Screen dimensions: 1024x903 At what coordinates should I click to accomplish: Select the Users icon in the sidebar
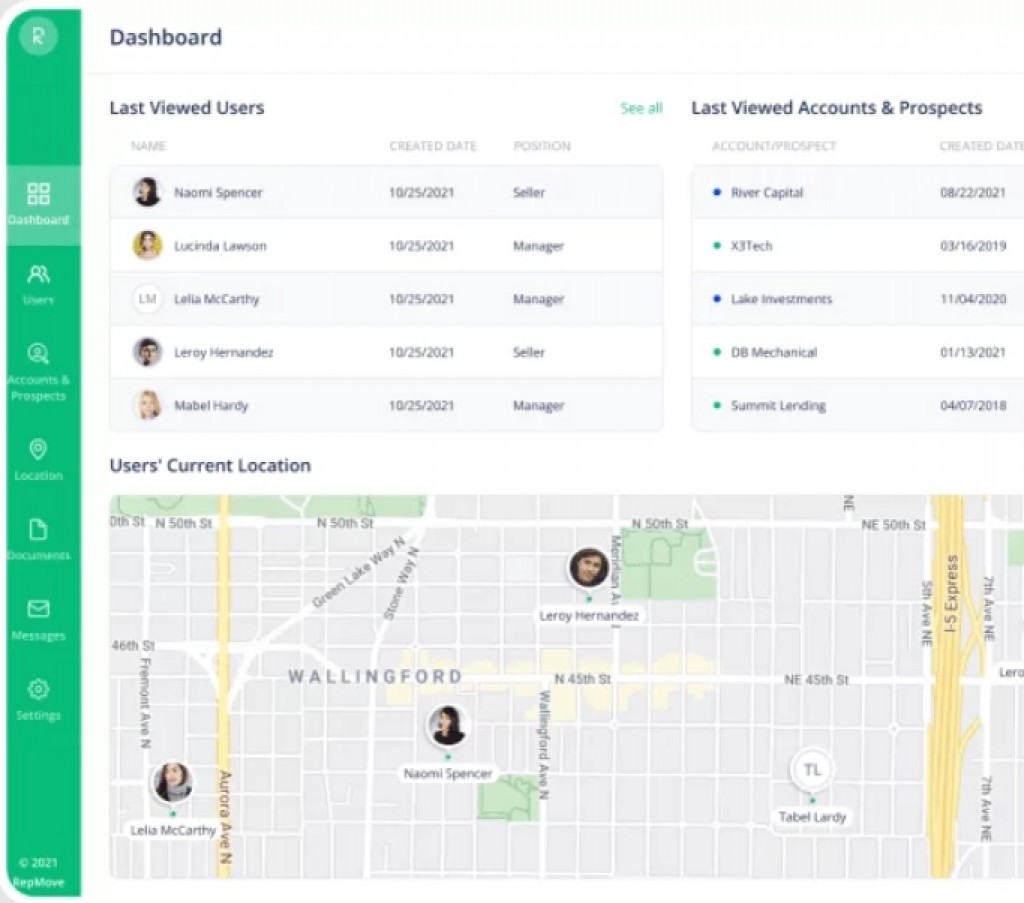(39, 274)
